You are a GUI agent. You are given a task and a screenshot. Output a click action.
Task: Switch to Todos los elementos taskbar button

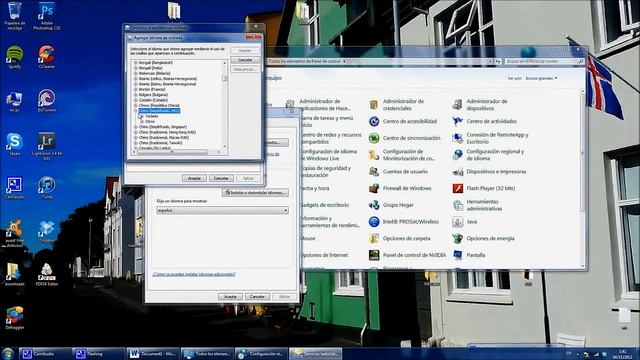[207, 354]
